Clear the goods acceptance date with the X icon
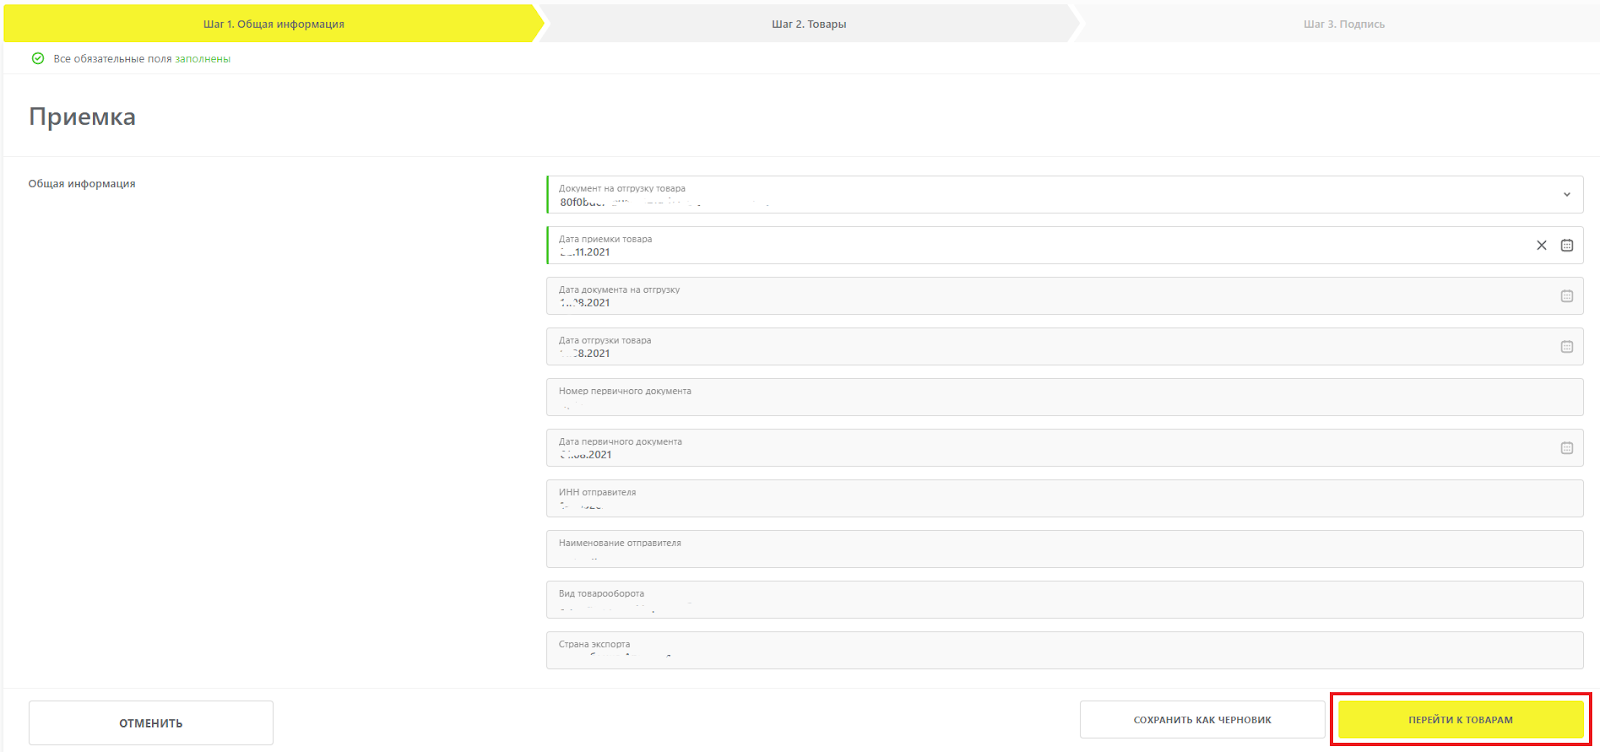Viewport: 1600px width, 752px height. pyautogui.click(x=1541, y=245)
